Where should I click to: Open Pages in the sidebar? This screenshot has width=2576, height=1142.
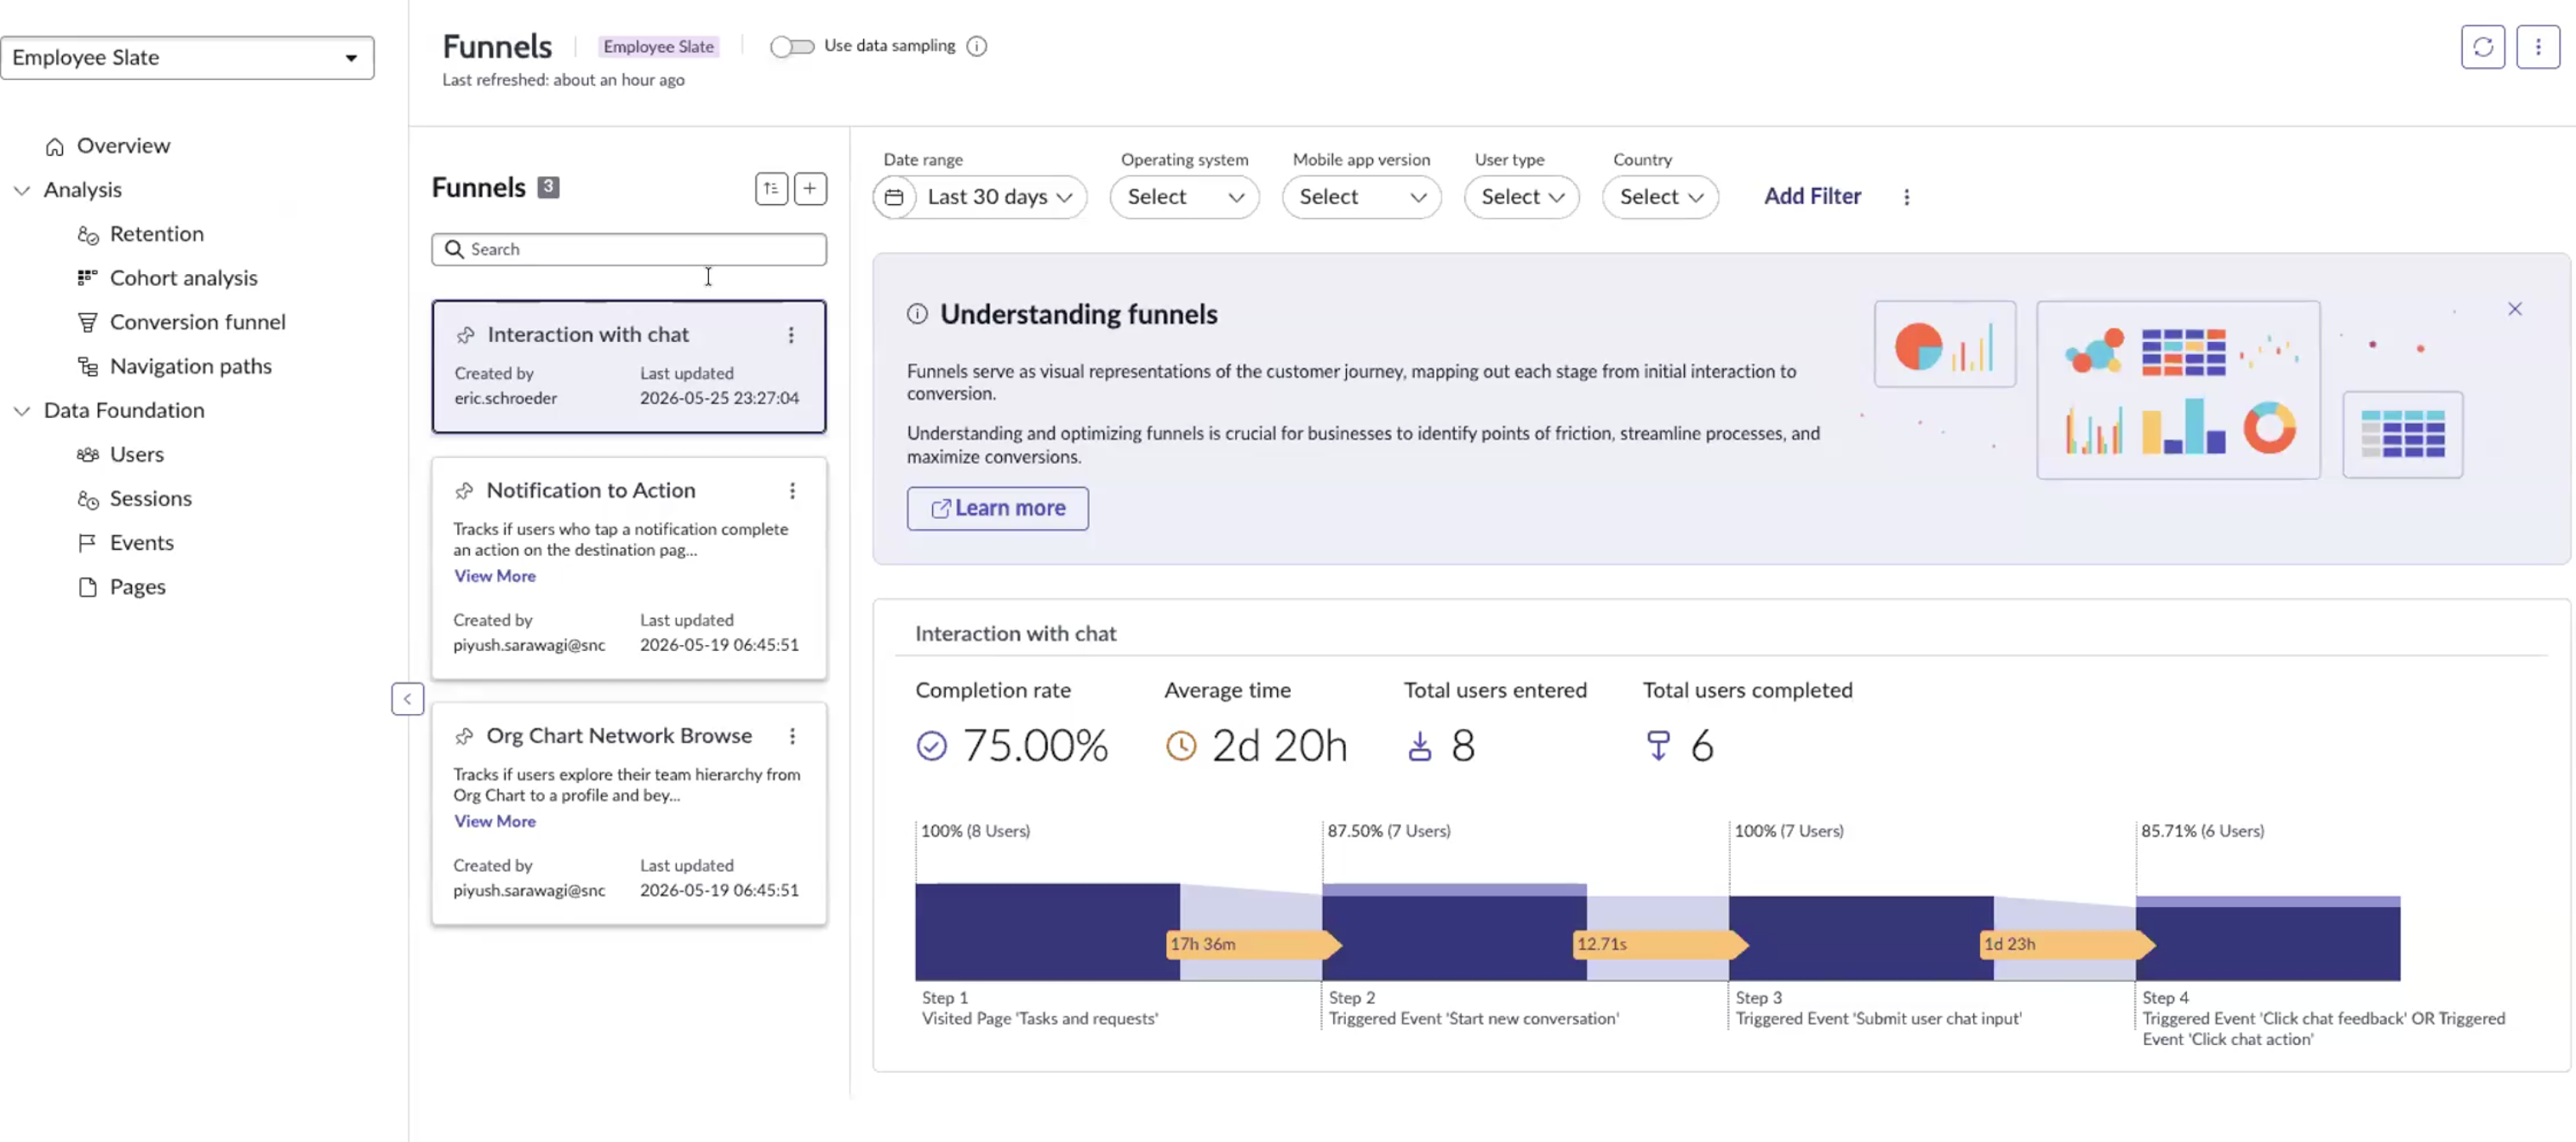coord(121,587)
